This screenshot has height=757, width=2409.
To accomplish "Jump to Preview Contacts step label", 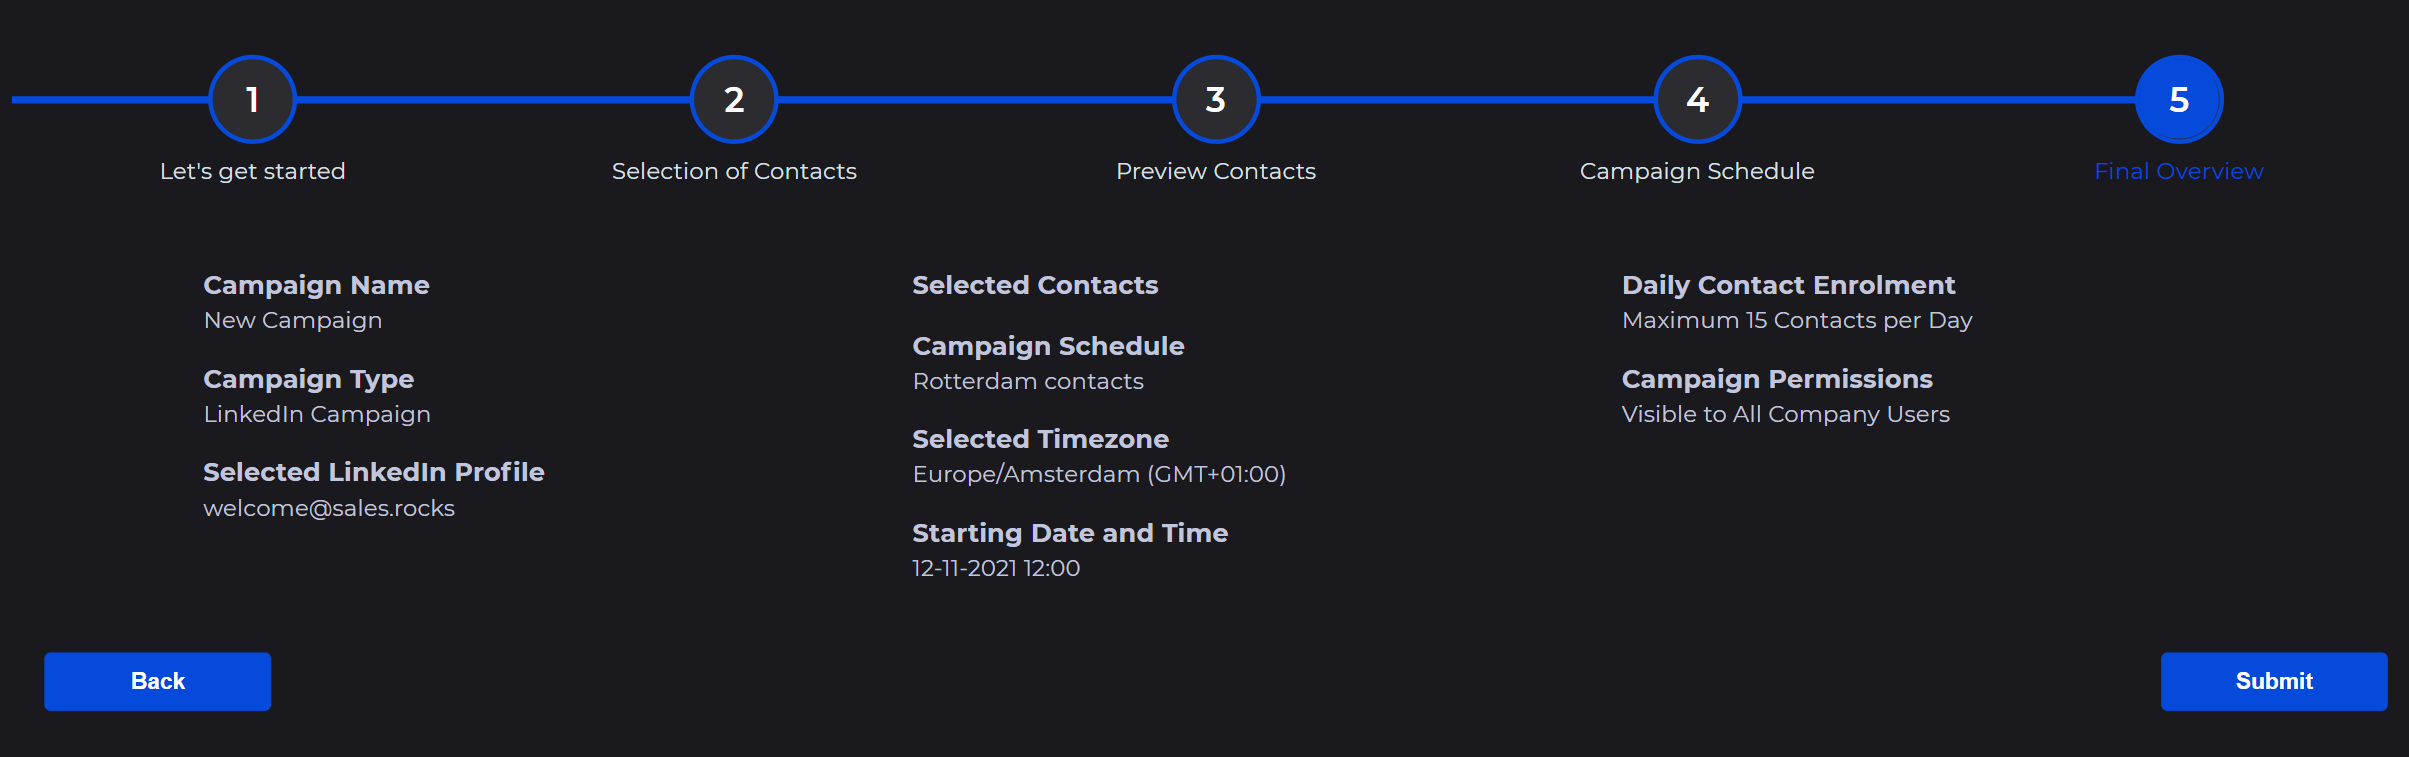I will [1216, 171].
